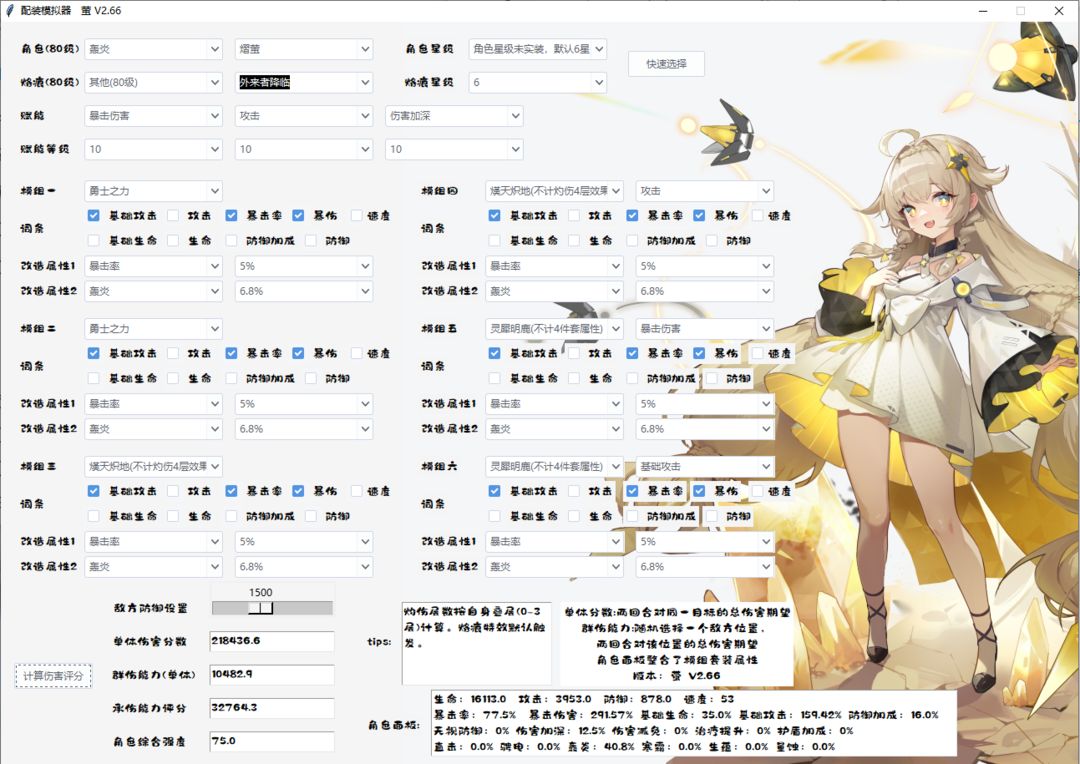Viewport: 1080px width, 764px height.
Task: Check 防御 in 烙组六
Action: click(x=712, y=516)
